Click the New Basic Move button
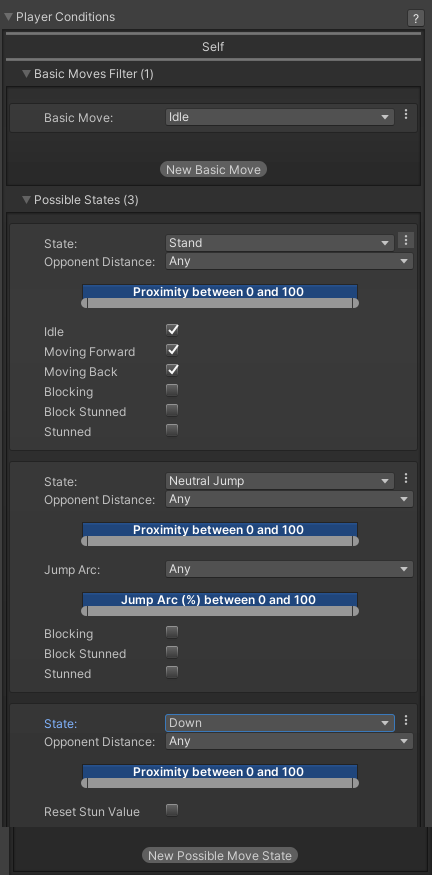Image resolution: width=432 pixels, height=875 pixels. [213, 170]
